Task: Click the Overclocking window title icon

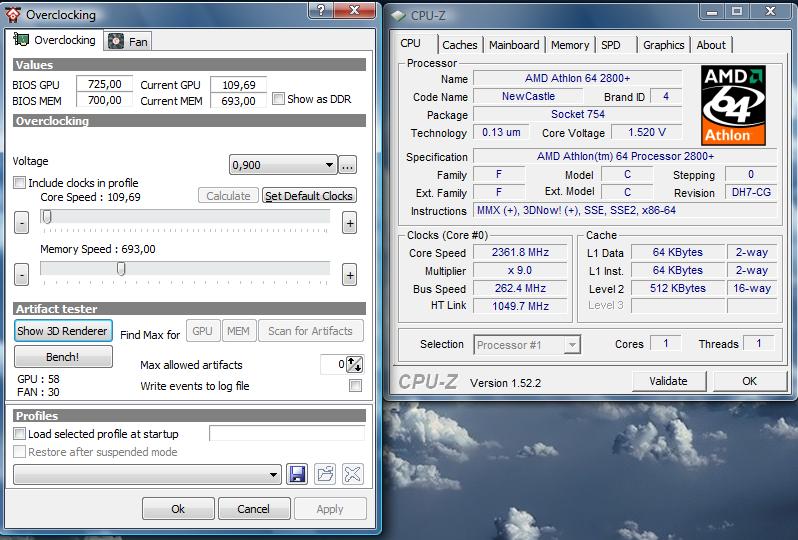Action: point(13,14)
